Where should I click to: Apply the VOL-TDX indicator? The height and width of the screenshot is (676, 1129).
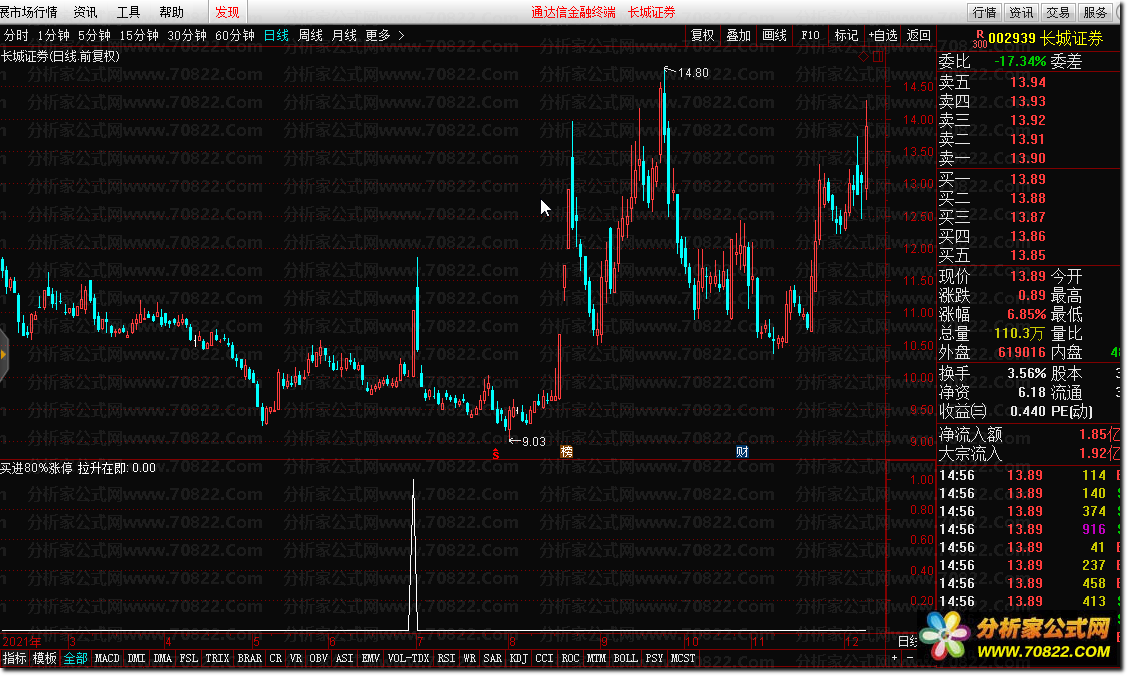point(408,658)
